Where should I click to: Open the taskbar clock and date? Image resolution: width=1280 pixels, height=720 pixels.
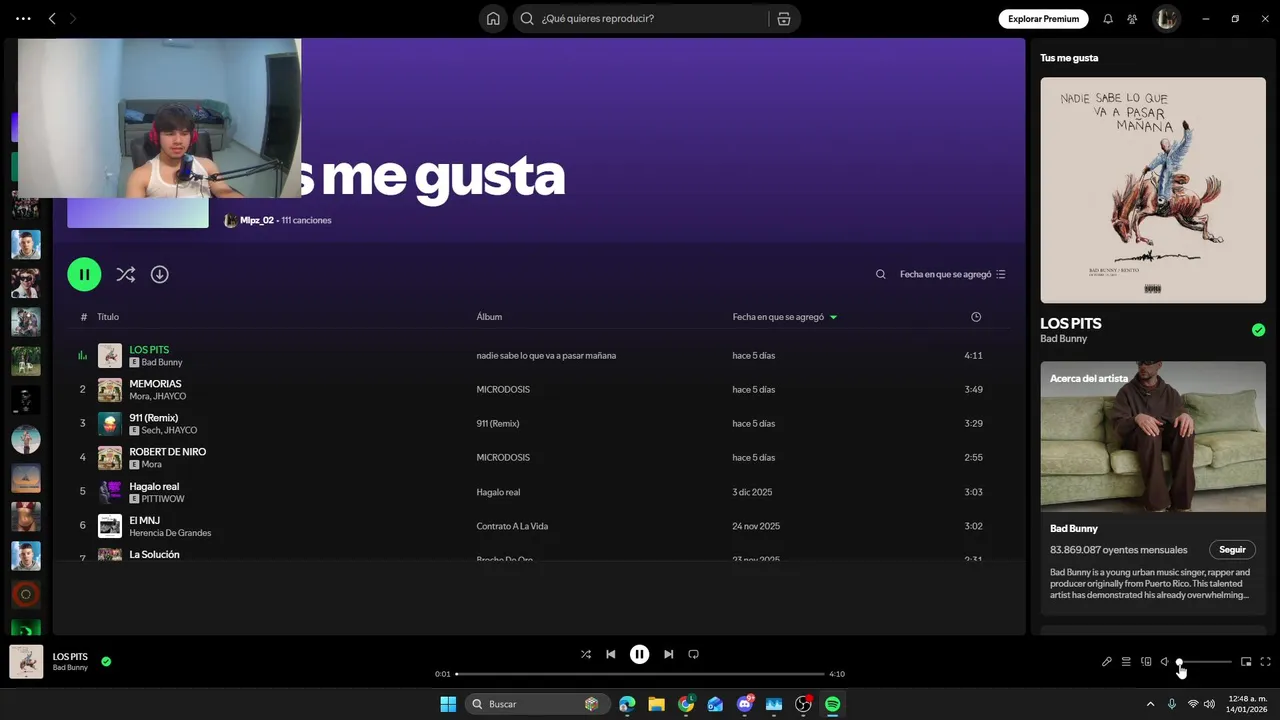[1247, 704]
